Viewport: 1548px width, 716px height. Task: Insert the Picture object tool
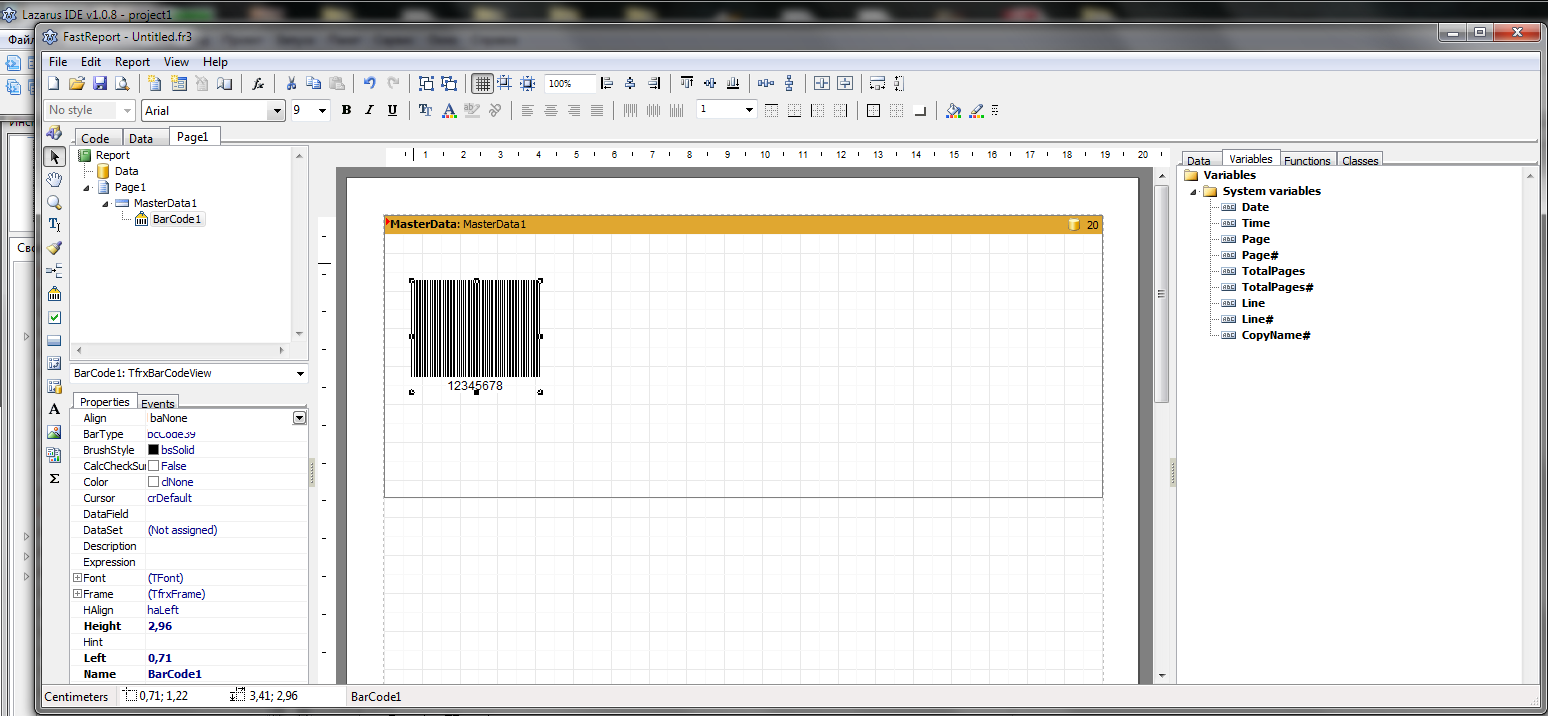55,432
